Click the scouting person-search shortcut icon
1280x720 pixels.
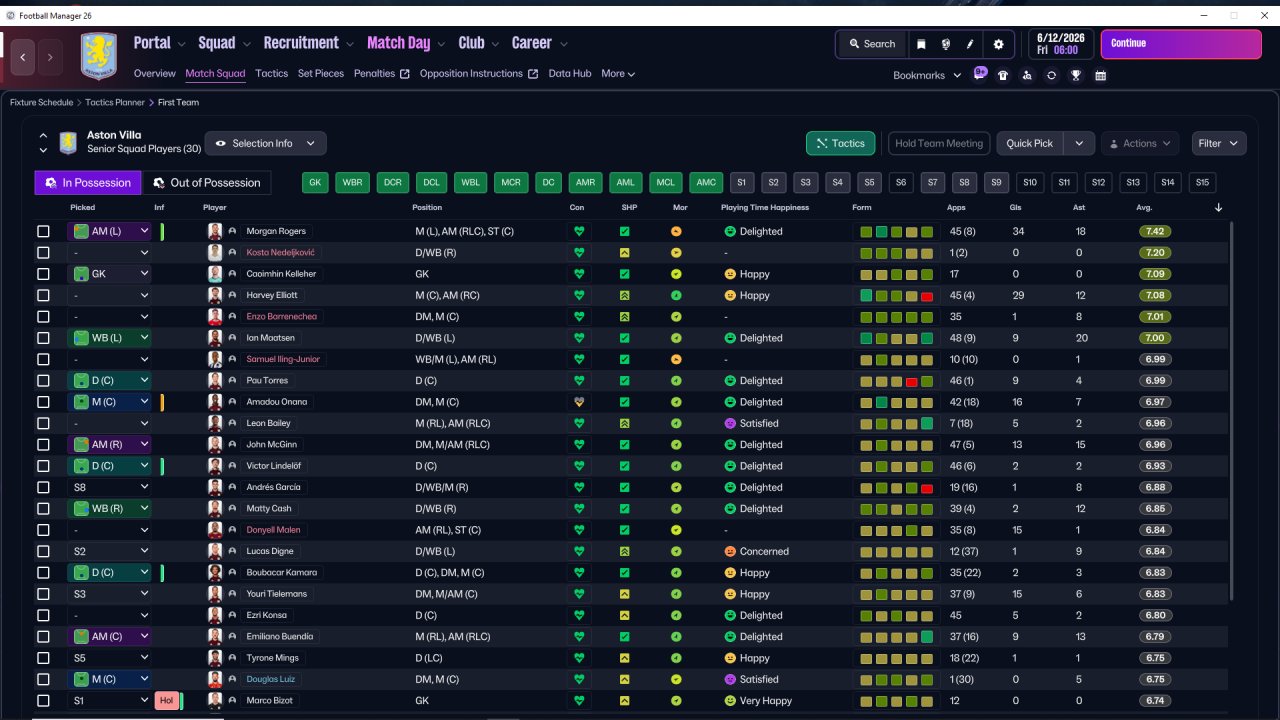[x=1027, y=75]
